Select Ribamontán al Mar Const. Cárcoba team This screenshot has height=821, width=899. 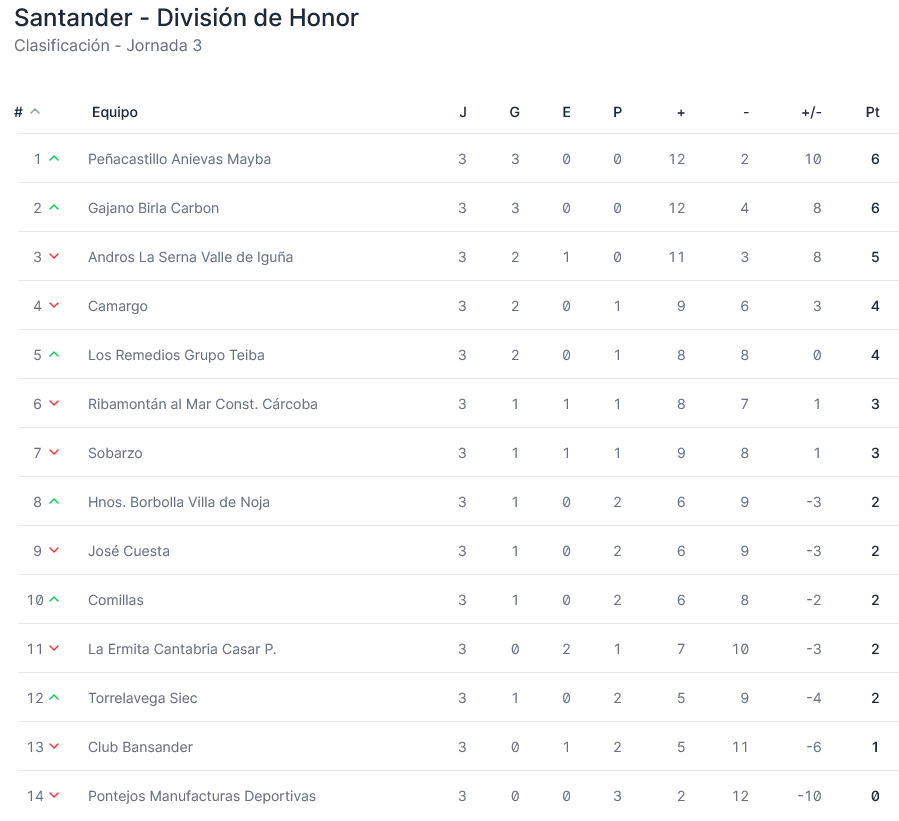tap(202, 404)
